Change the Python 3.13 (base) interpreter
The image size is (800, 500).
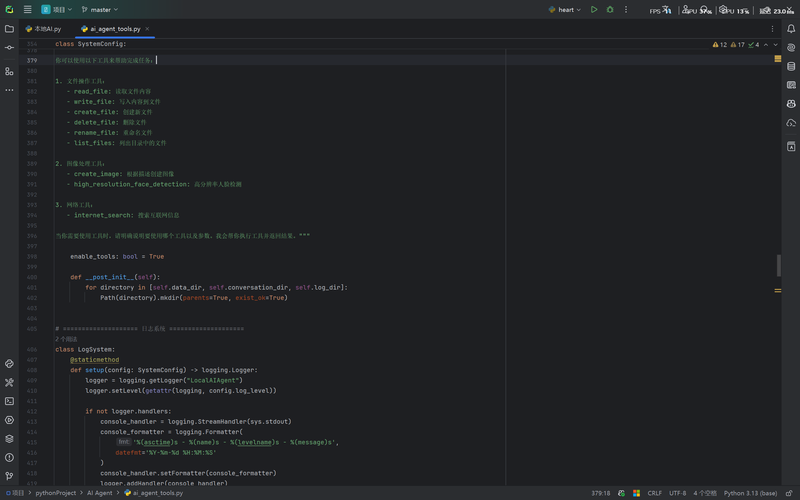(x=752, y=493)
